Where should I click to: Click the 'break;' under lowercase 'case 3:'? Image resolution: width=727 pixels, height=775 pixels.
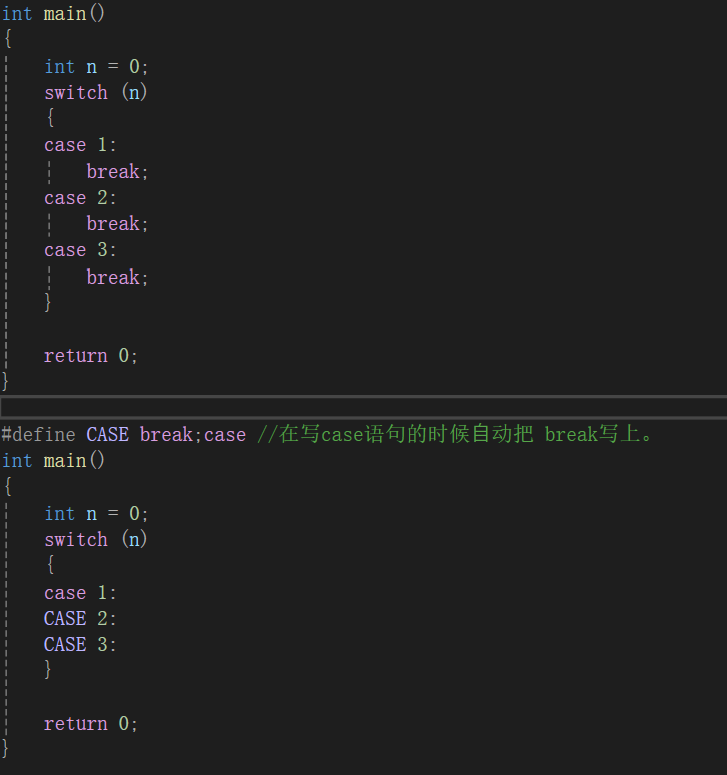(x=117, y=277)
